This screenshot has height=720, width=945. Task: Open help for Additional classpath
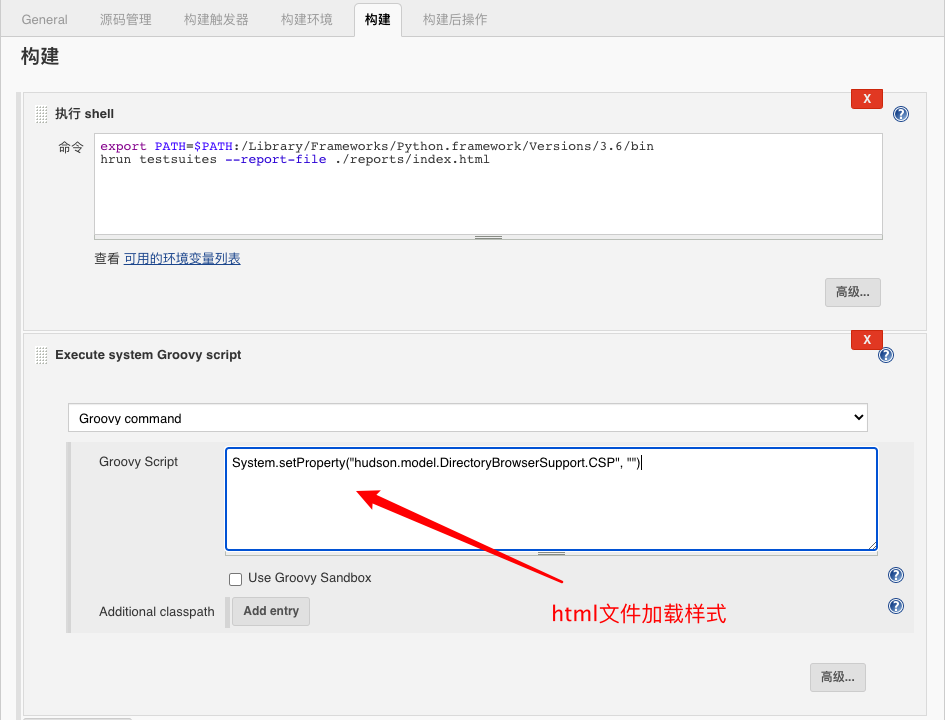point(896,605)
